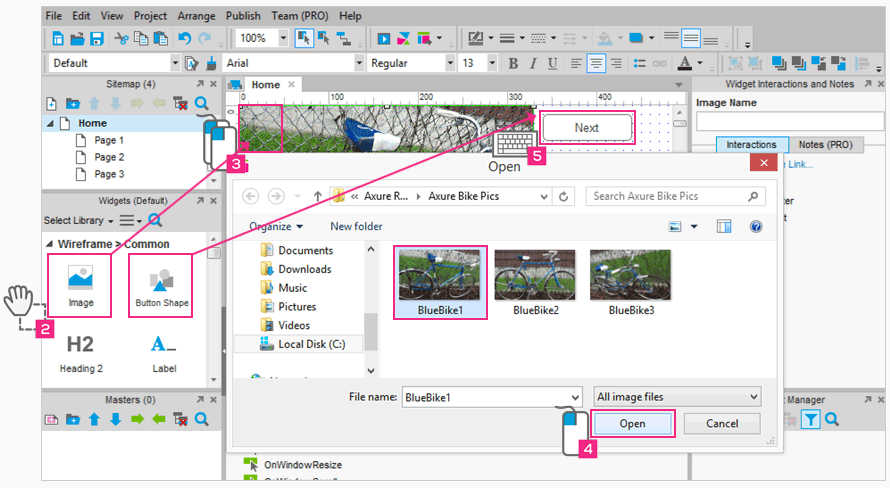
Task: Select the Button Shape widget
Action: tap(161, 284)
